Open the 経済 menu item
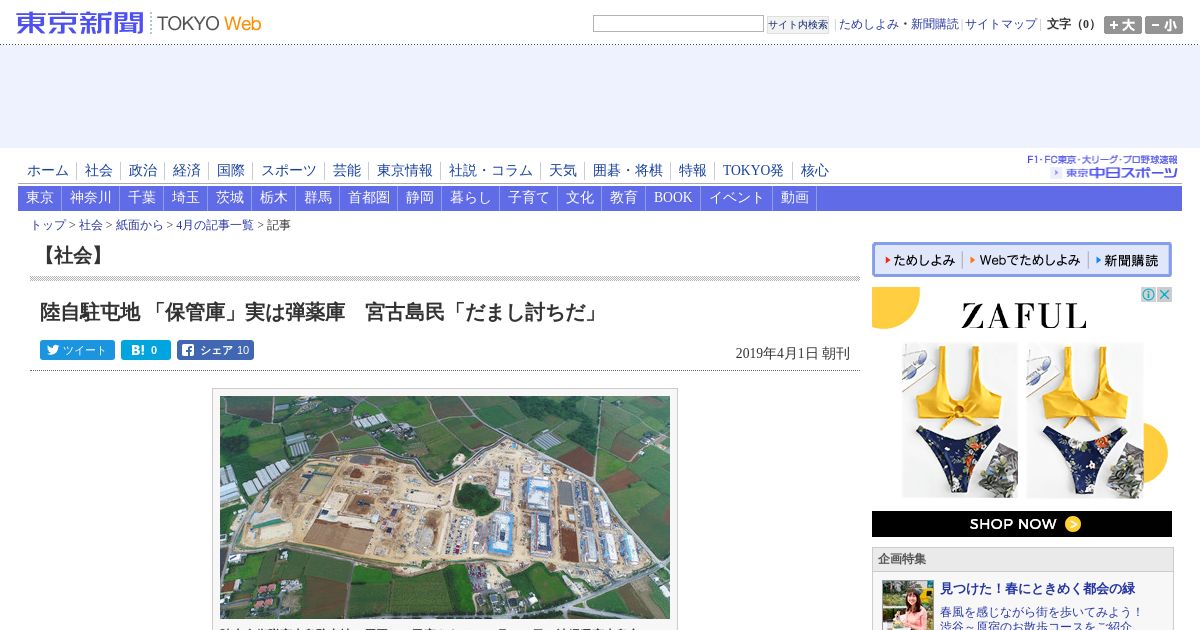The image size is (1200, 630). click(187, 171)
